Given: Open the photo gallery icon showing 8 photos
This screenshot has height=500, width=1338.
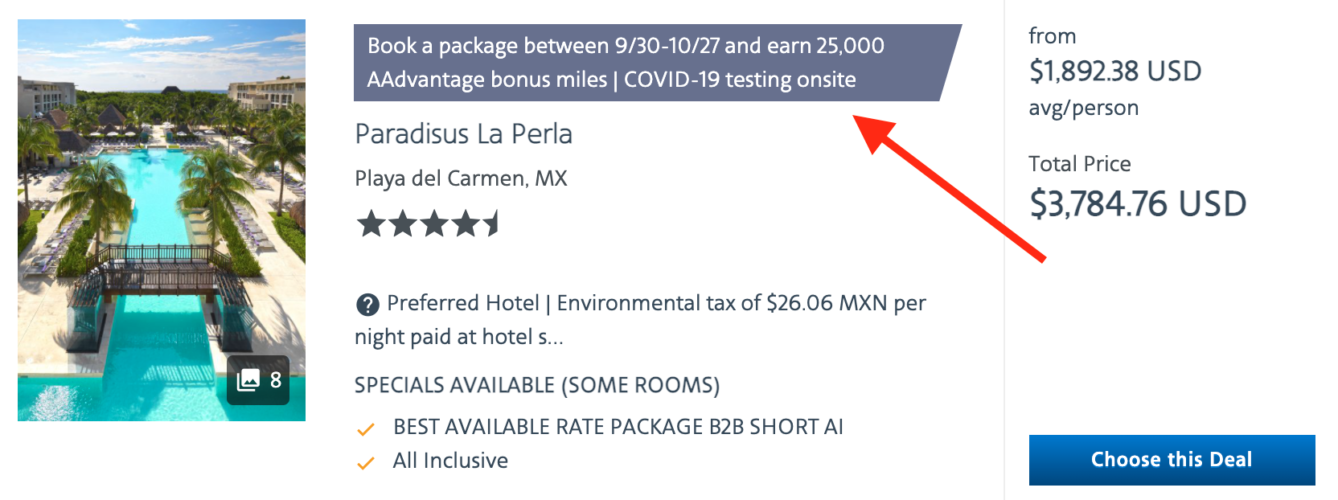Looking at the screenshot, I should coord(258,380).
